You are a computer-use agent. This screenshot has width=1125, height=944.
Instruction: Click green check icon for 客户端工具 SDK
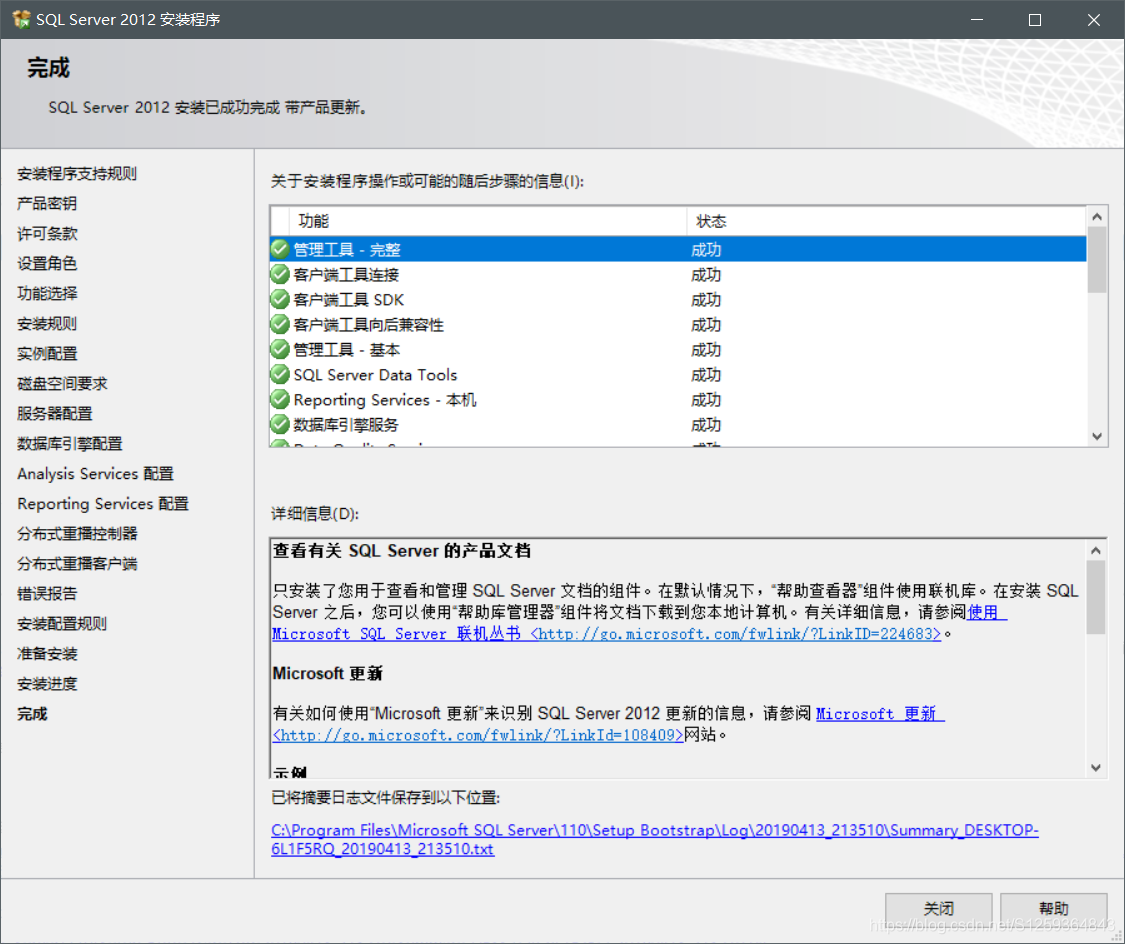[280, 299]
